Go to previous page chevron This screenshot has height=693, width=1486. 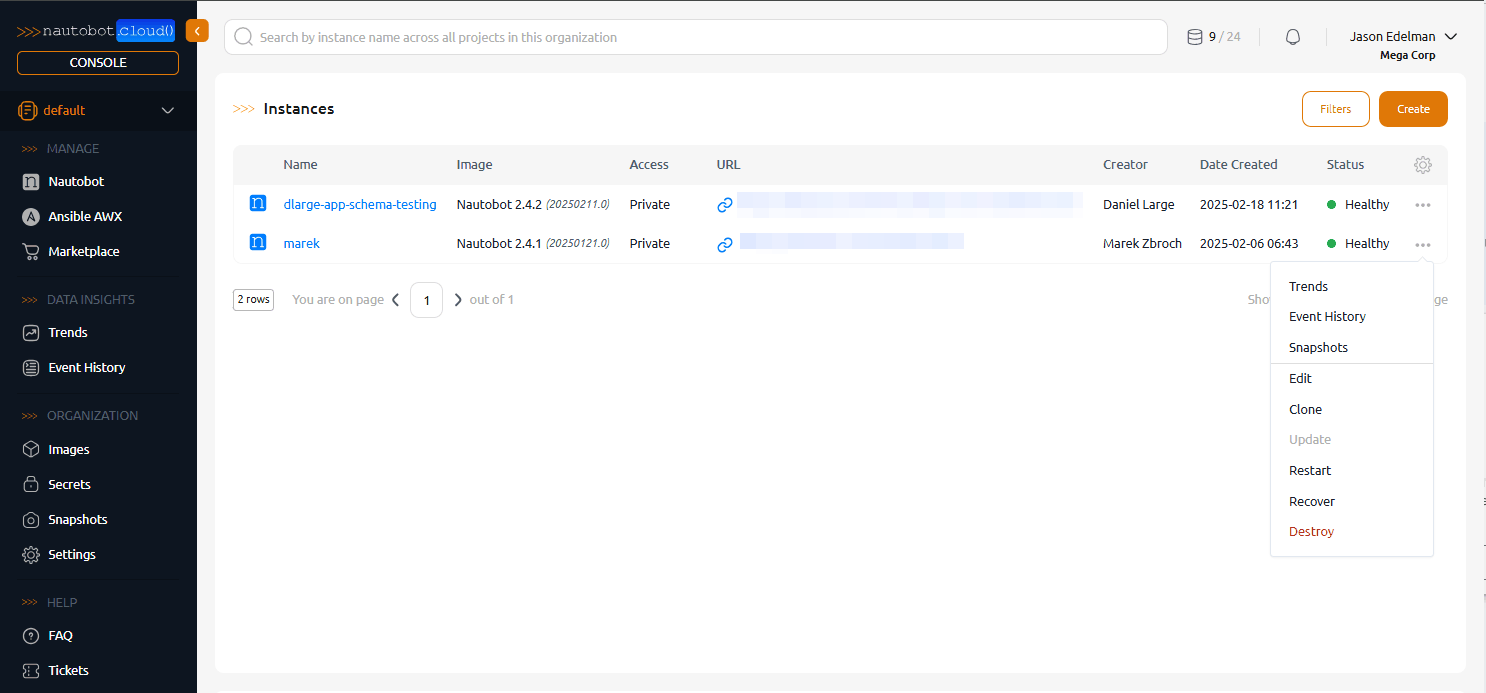coord(396,300)
